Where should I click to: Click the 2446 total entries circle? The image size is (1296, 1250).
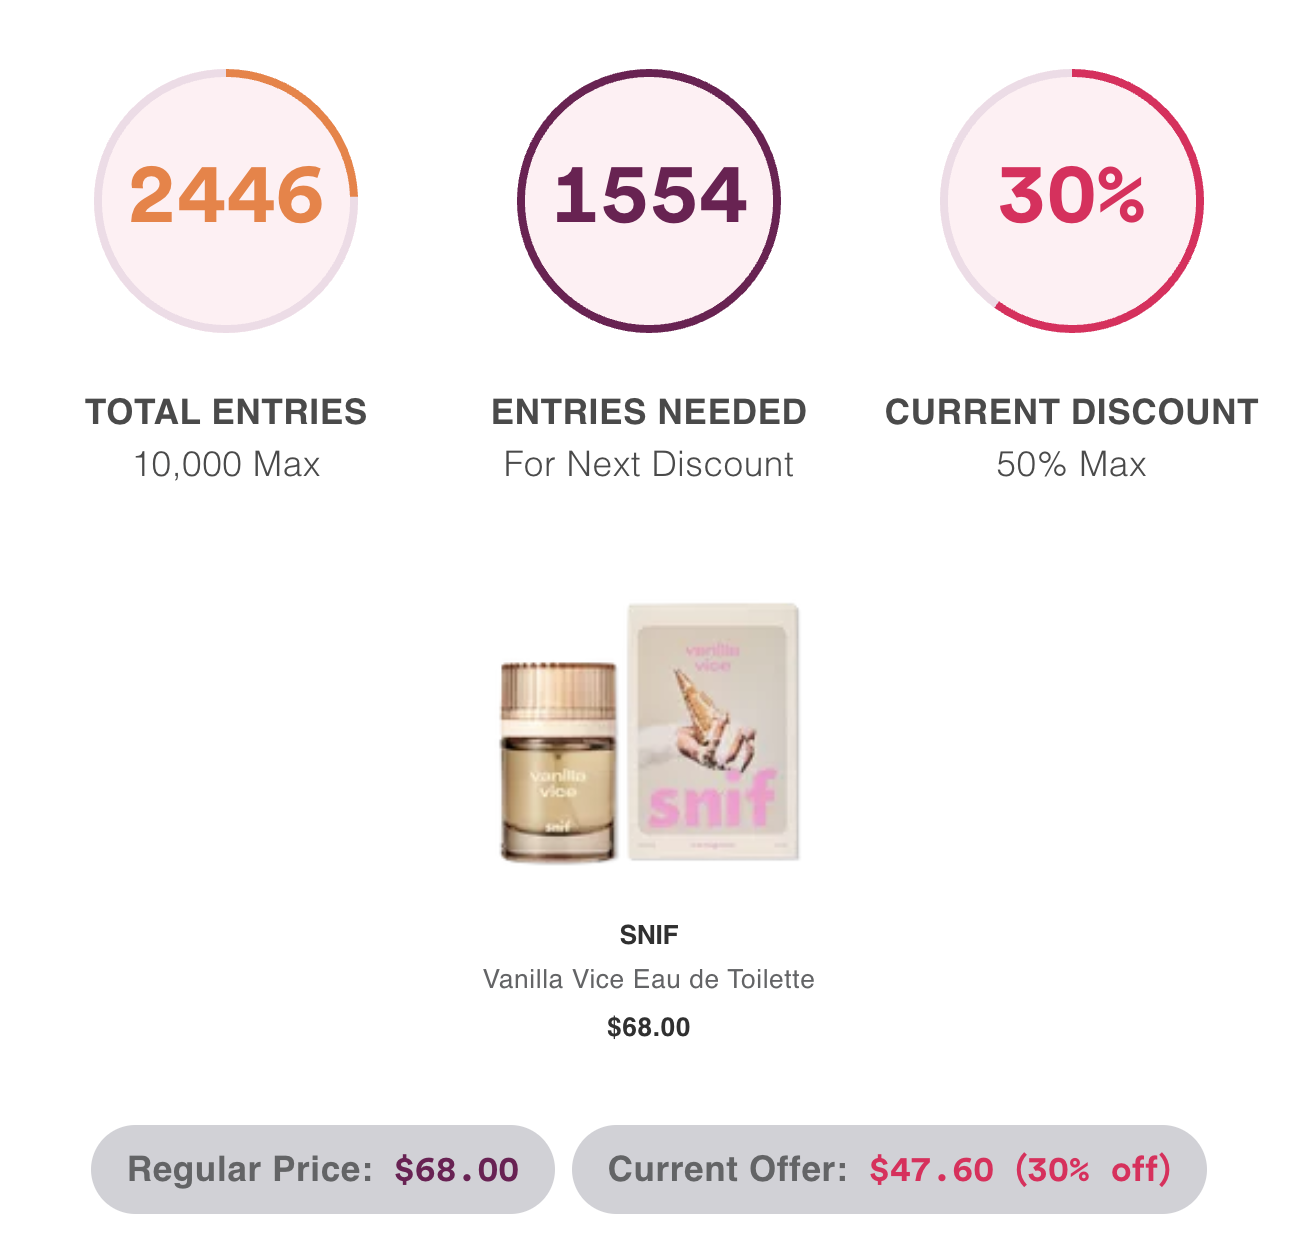click(226, 200)
